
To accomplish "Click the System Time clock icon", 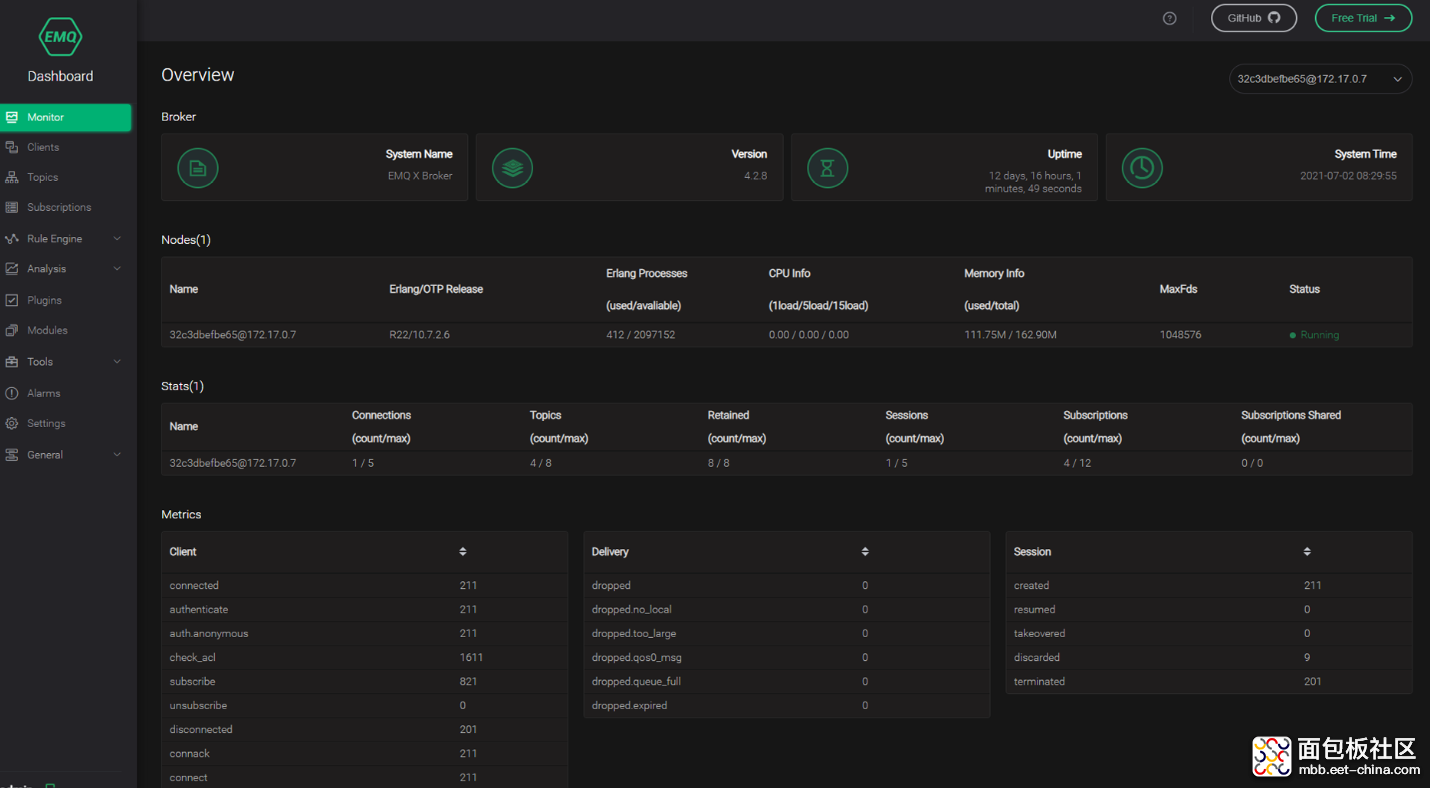I will point(1142,168).
